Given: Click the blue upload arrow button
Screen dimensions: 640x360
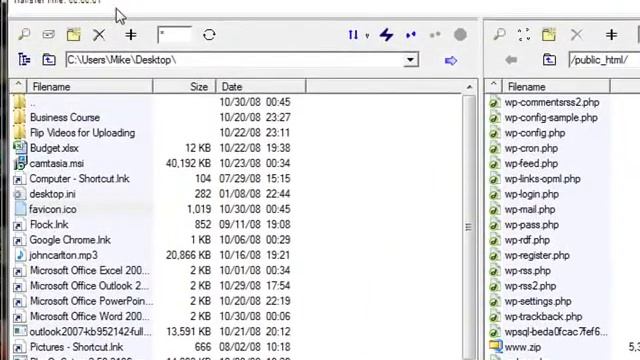Looking at the screenshot, I should [x=451, y=60].
